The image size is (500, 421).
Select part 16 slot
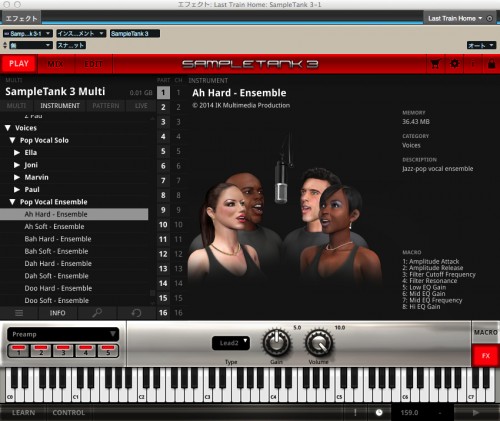coord(163,313)
